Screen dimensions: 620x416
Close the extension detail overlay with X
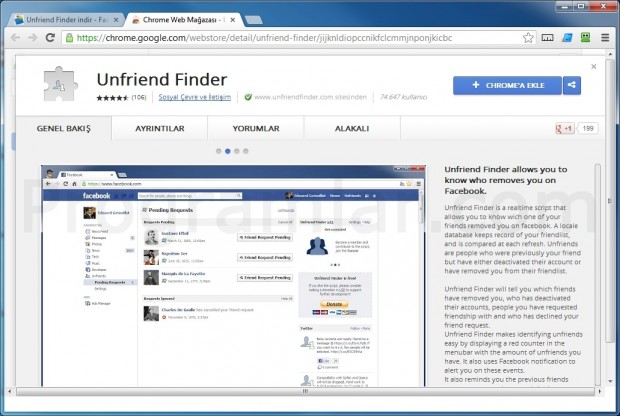coord(594,67)
